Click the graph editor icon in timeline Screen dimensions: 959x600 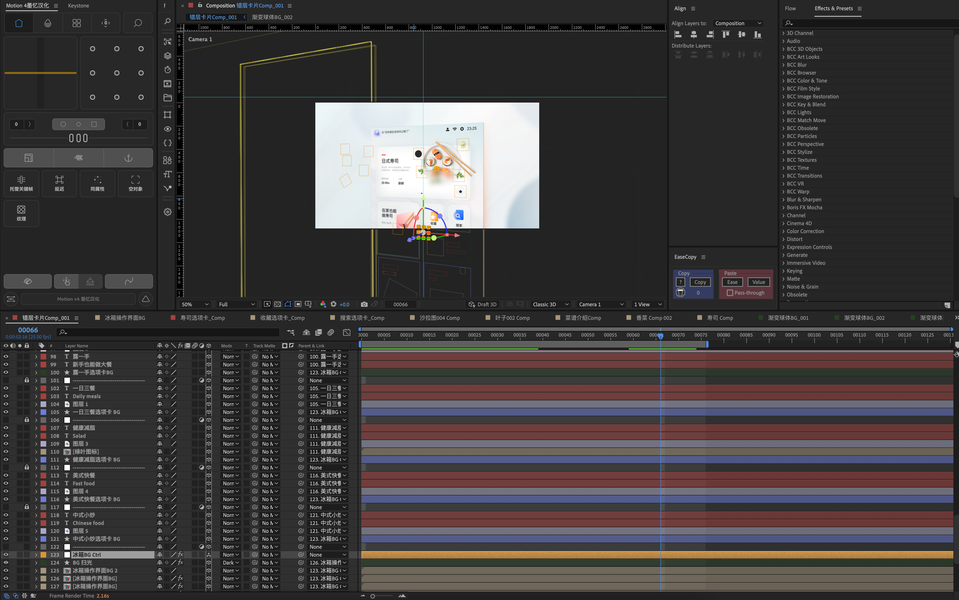(x=347, y=332)
